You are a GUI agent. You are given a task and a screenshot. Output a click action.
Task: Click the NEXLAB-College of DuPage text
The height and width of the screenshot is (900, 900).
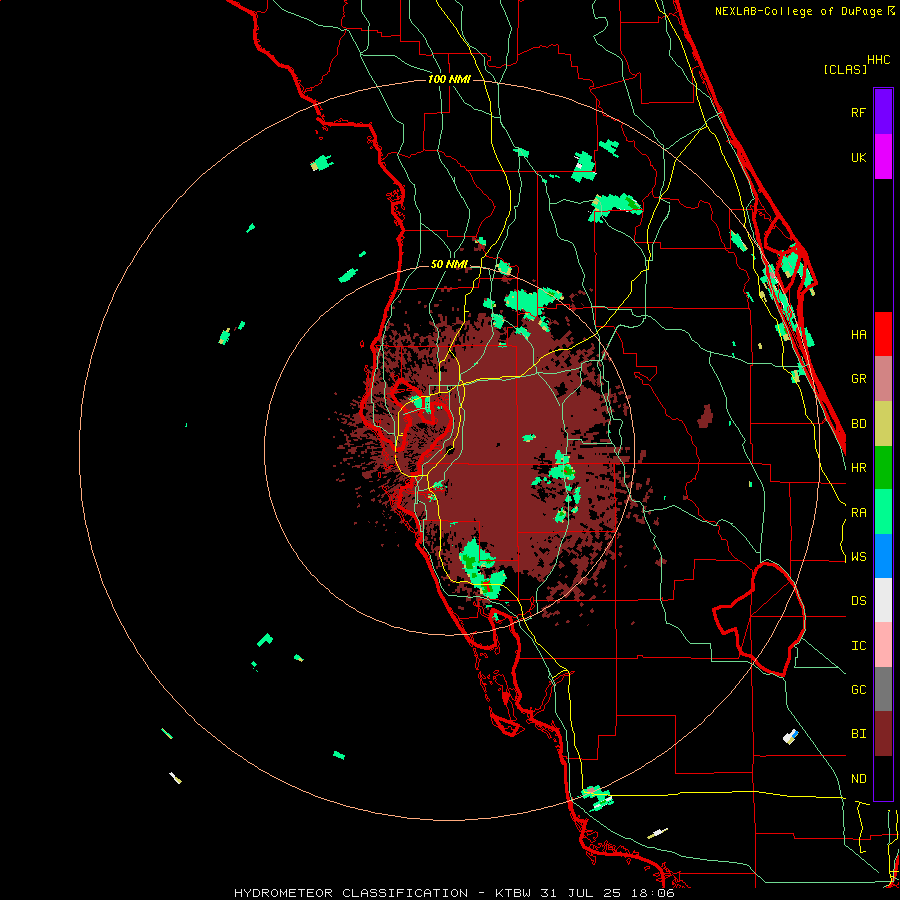pyautogui.click(x=798, y=11)
